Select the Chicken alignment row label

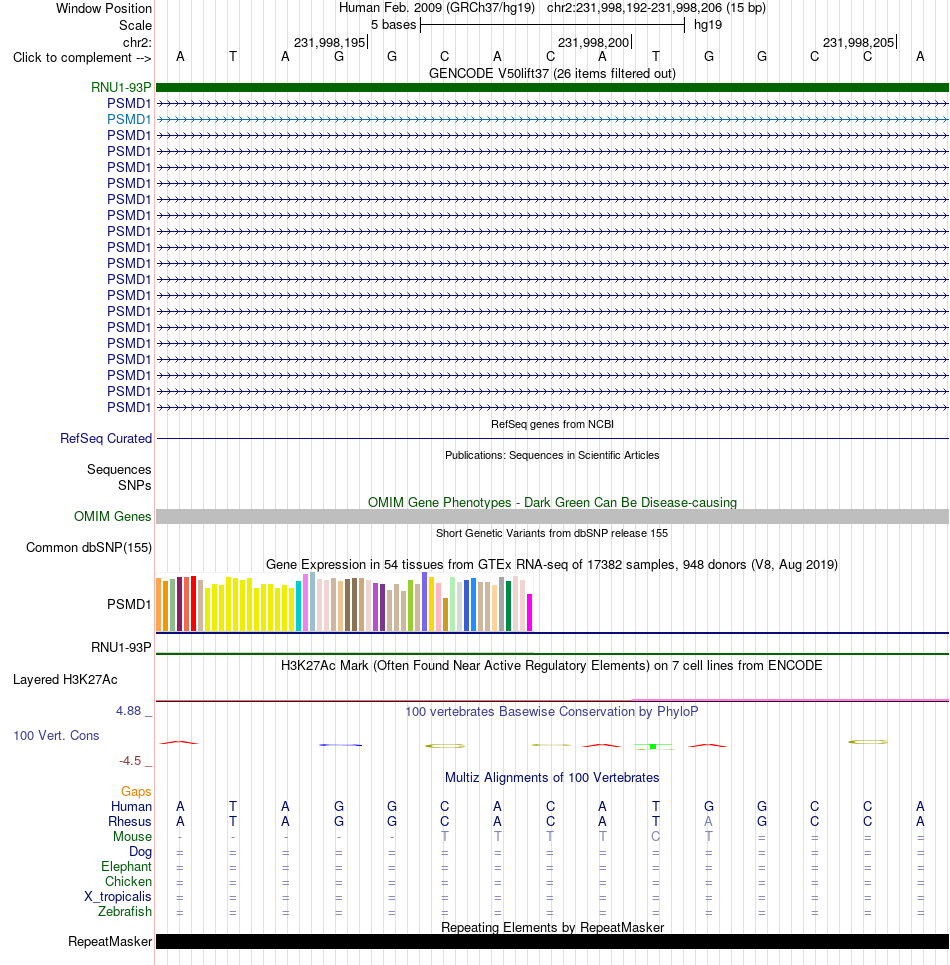128,881
